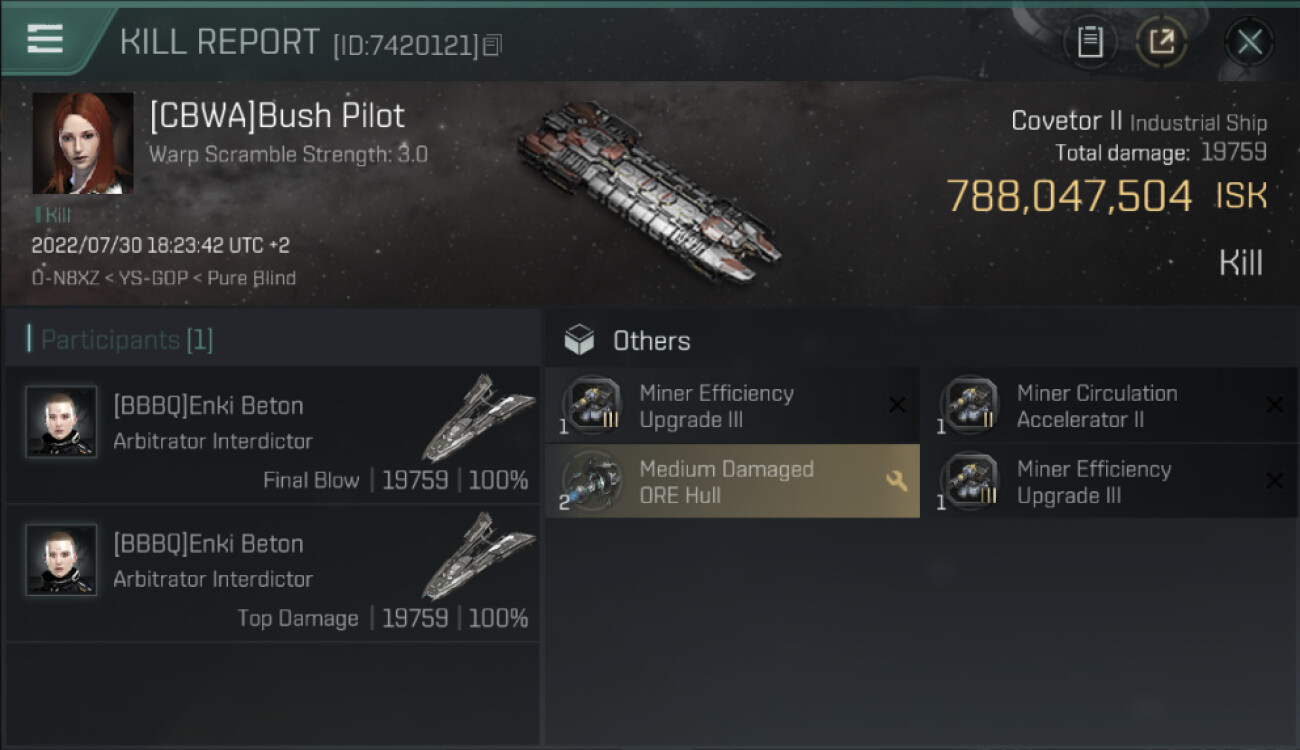Image resolution: width=1300 pixels, height=750 pixels.
Task: Click the Medium Damaged ORE Hull item icon
Action: 591,481
